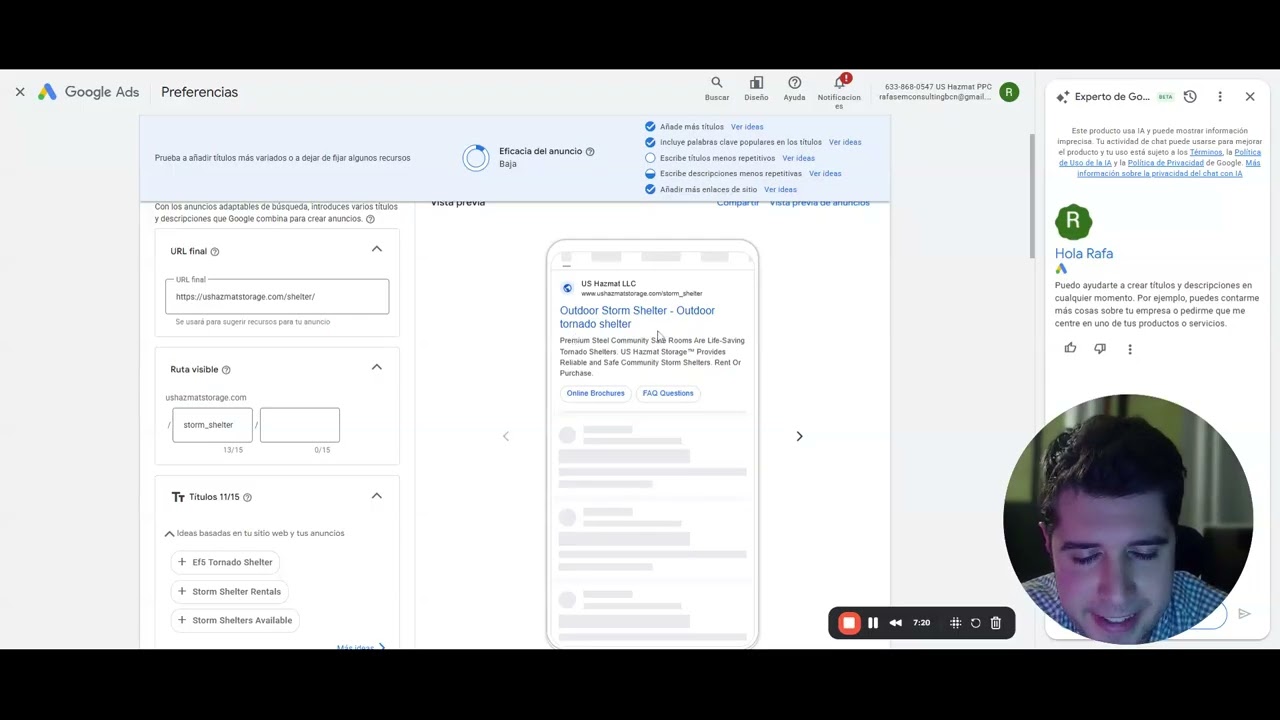Screen dimensions: 1280x720
Task: Open Ver ideas for descripciones menos repetitivas
Action: pos(825,174)
